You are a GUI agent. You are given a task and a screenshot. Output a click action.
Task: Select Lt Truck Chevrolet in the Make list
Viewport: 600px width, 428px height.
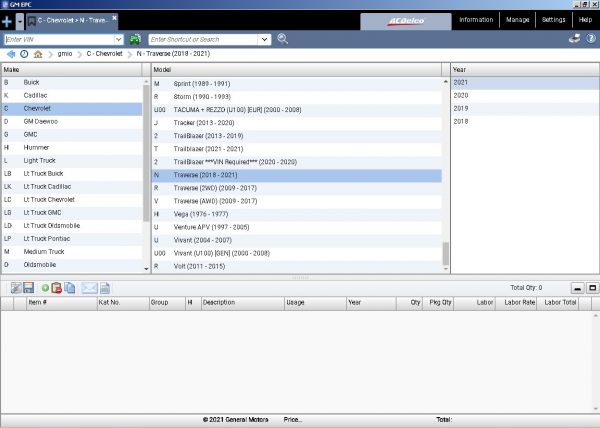[72, 200]
